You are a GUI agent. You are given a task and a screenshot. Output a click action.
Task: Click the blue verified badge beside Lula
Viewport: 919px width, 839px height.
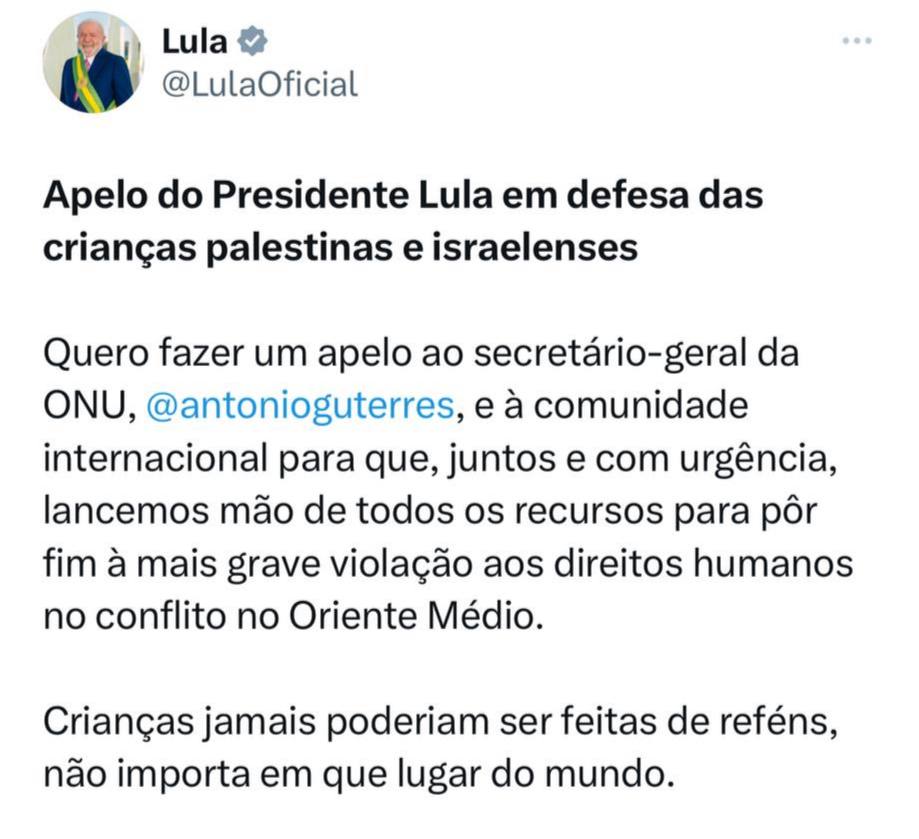click(255, 41)
